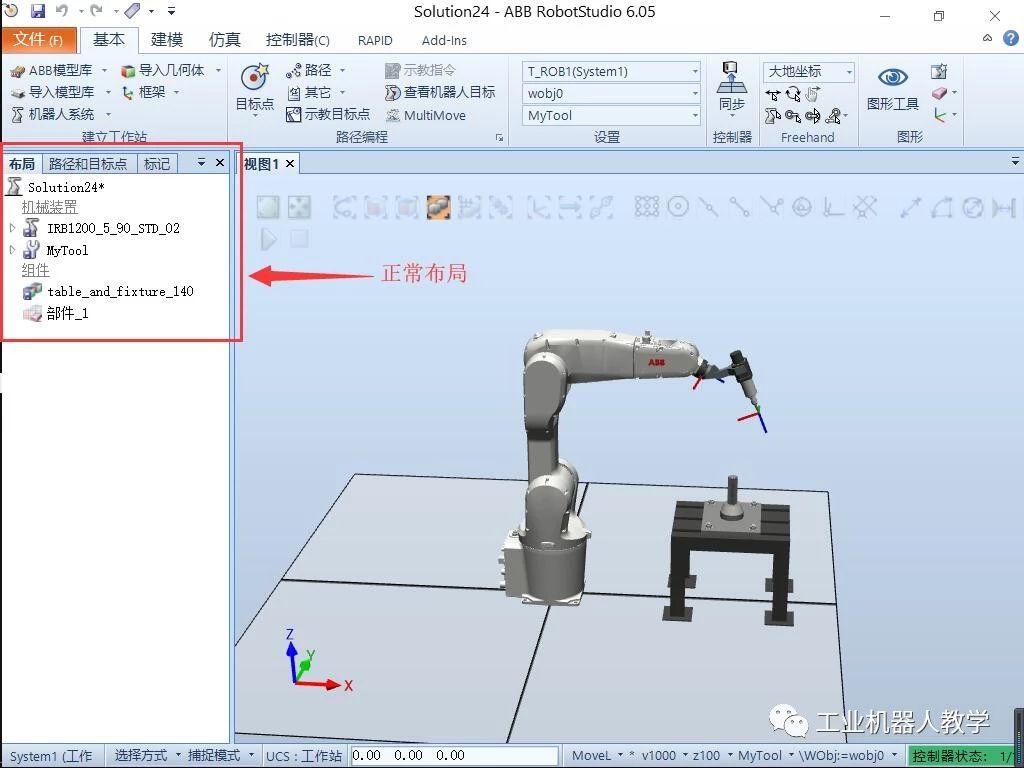This screenshot has width=1024, height=768.
Task: Switch to the 建模 ribbon tab
Action: point(167,40)
